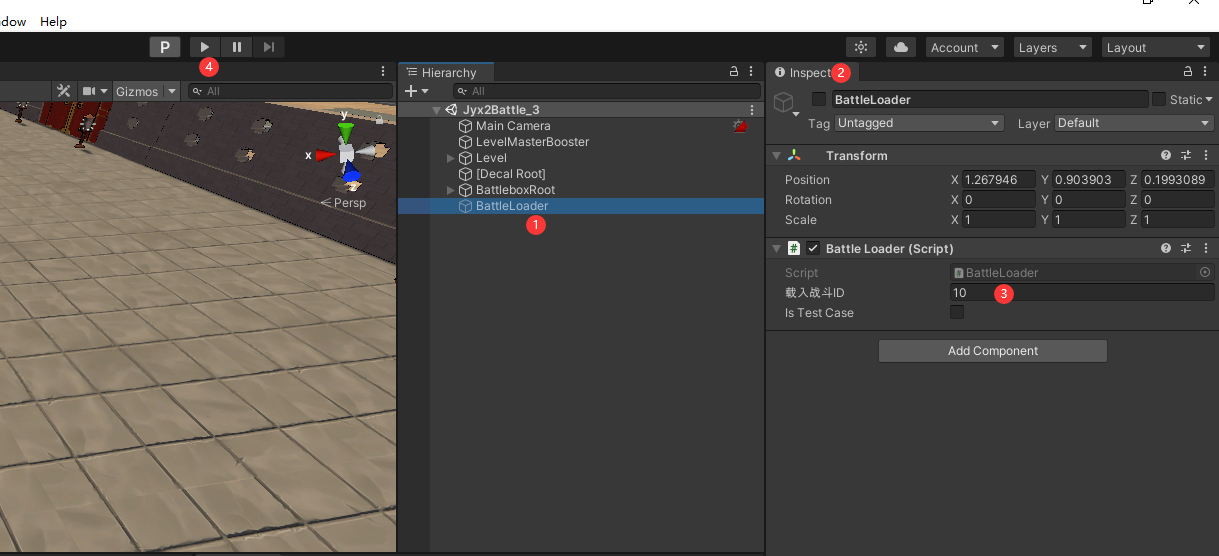Image resolution: width=1219 pixels, height=556 pixels.
Task: Open the GameObject cube icon picker
Action: click(785, 103)
